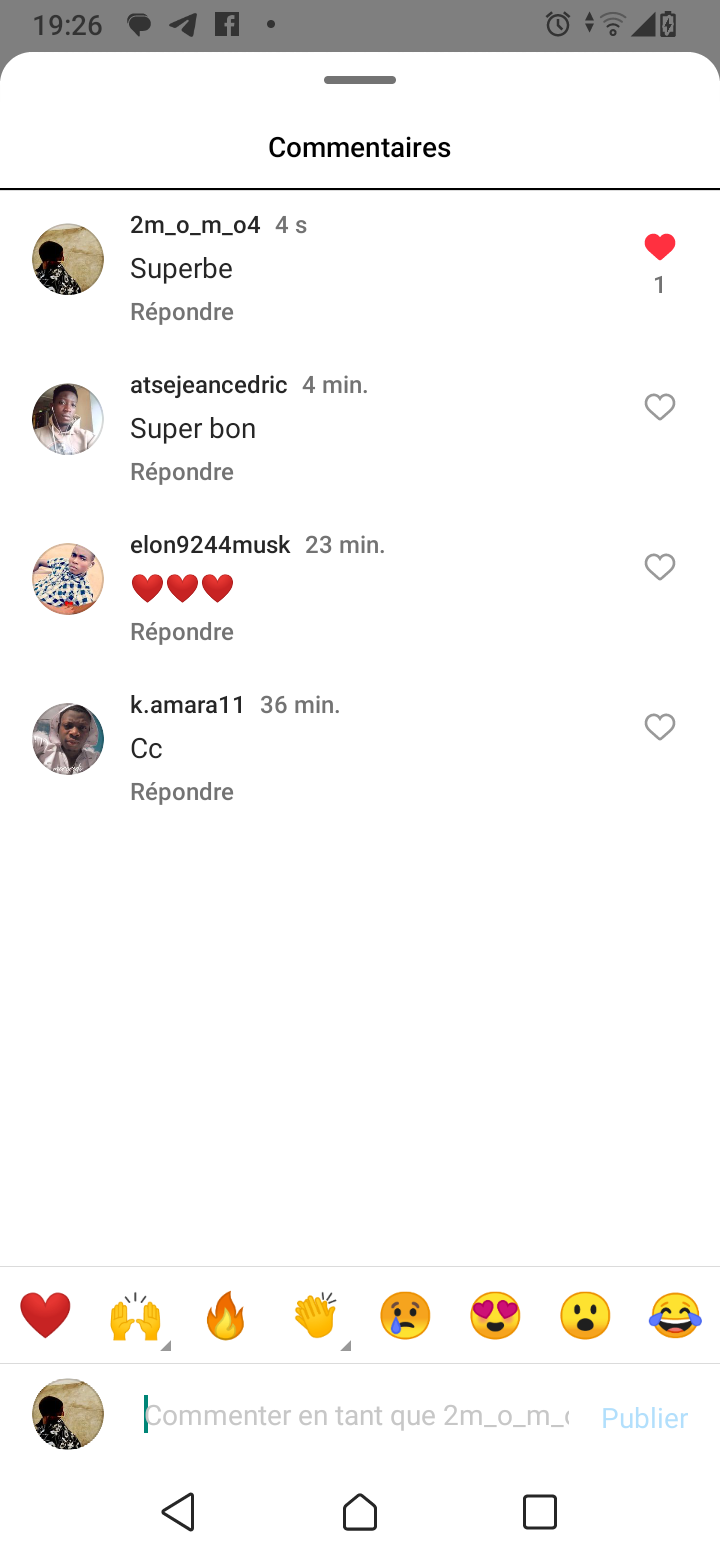
Task: Unlike the "Superbe" comment
Action: pos(659,247)
